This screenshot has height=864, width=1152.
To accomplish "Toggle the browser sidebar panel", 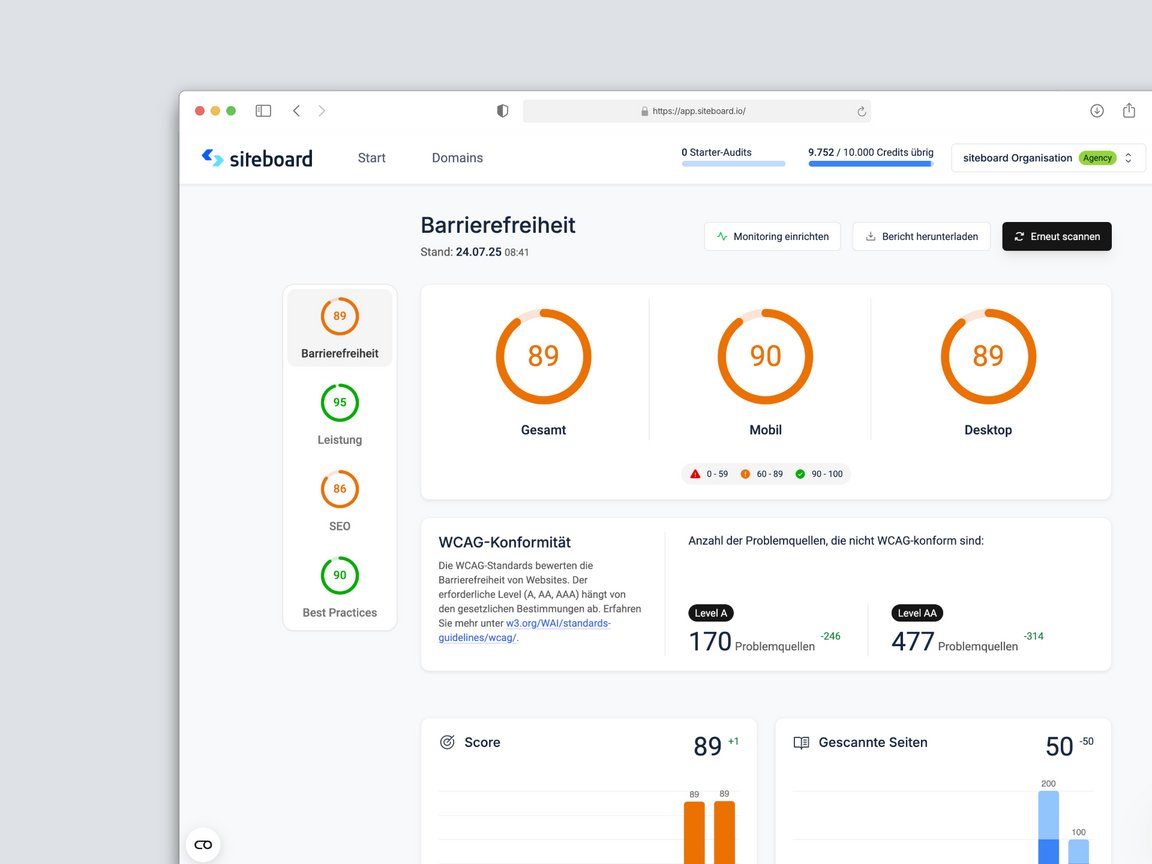I will point(263,110).
